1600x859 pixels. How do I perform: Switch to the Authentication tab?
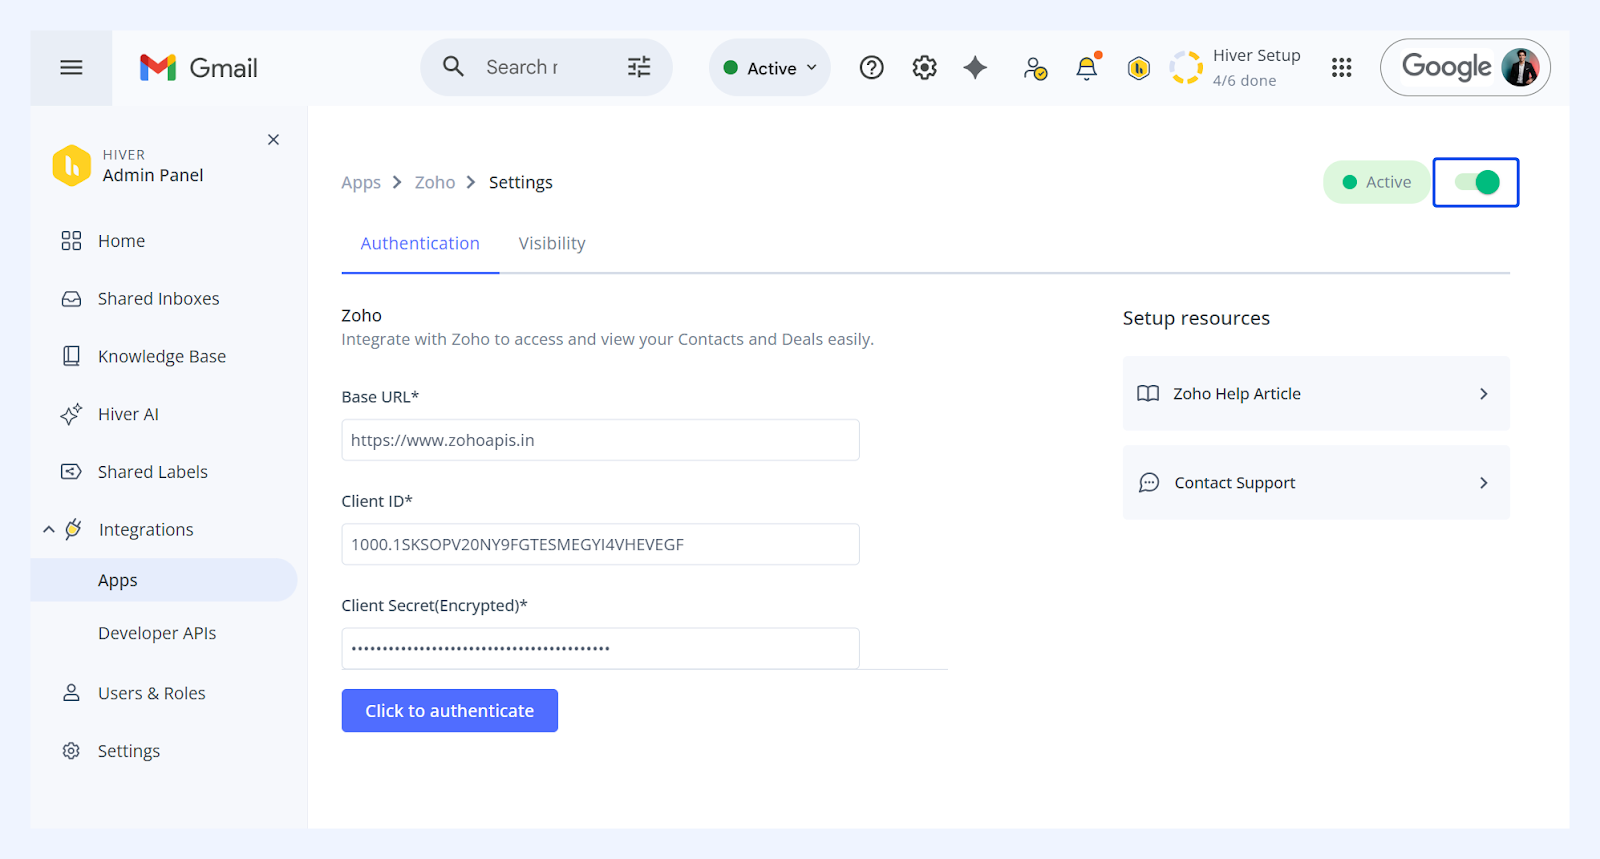[420, 244]
